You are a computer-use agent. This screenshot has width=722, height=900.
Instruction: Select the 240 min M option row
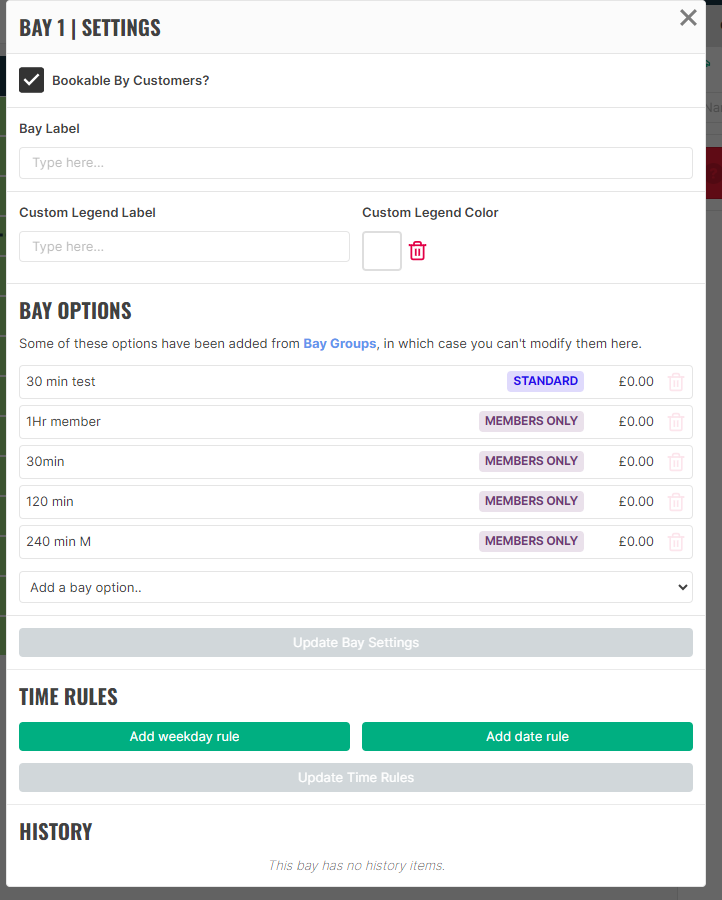[x=356, y=542]
